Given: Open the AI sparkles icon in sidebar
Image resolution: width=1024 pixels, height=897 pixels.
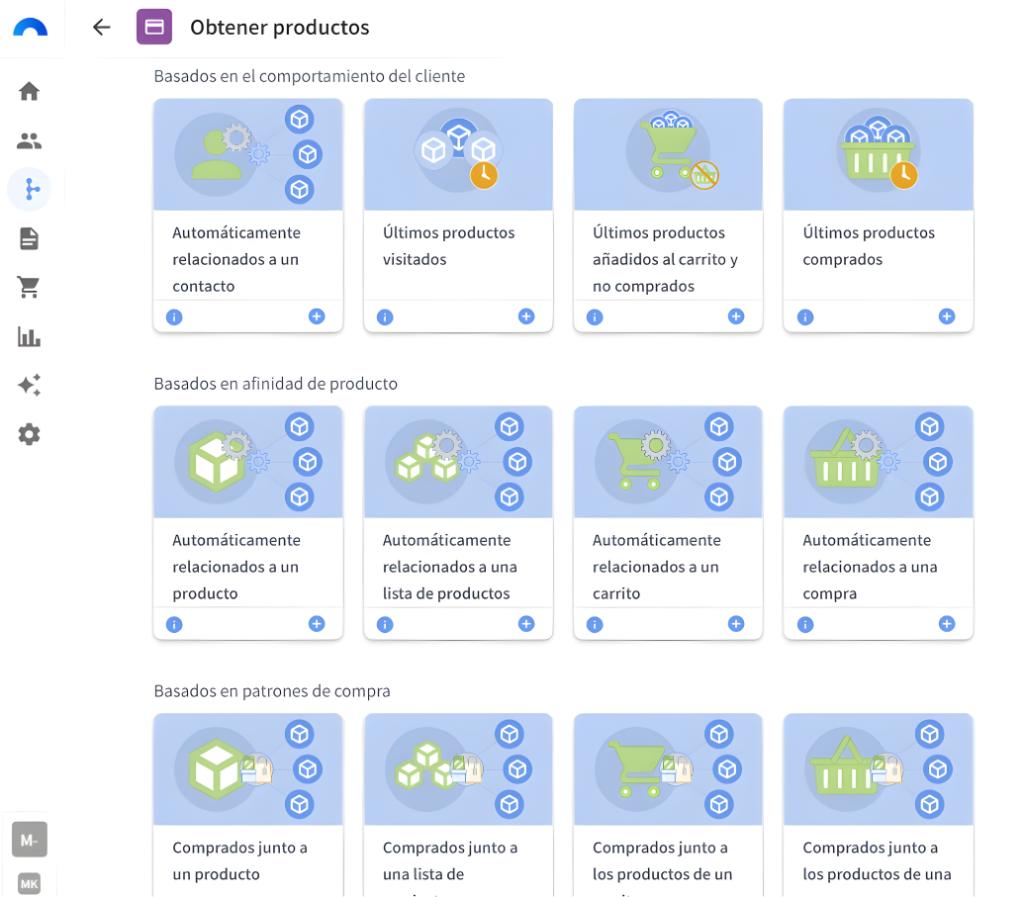Looking at the screenshot, I should tap(29, 385).
